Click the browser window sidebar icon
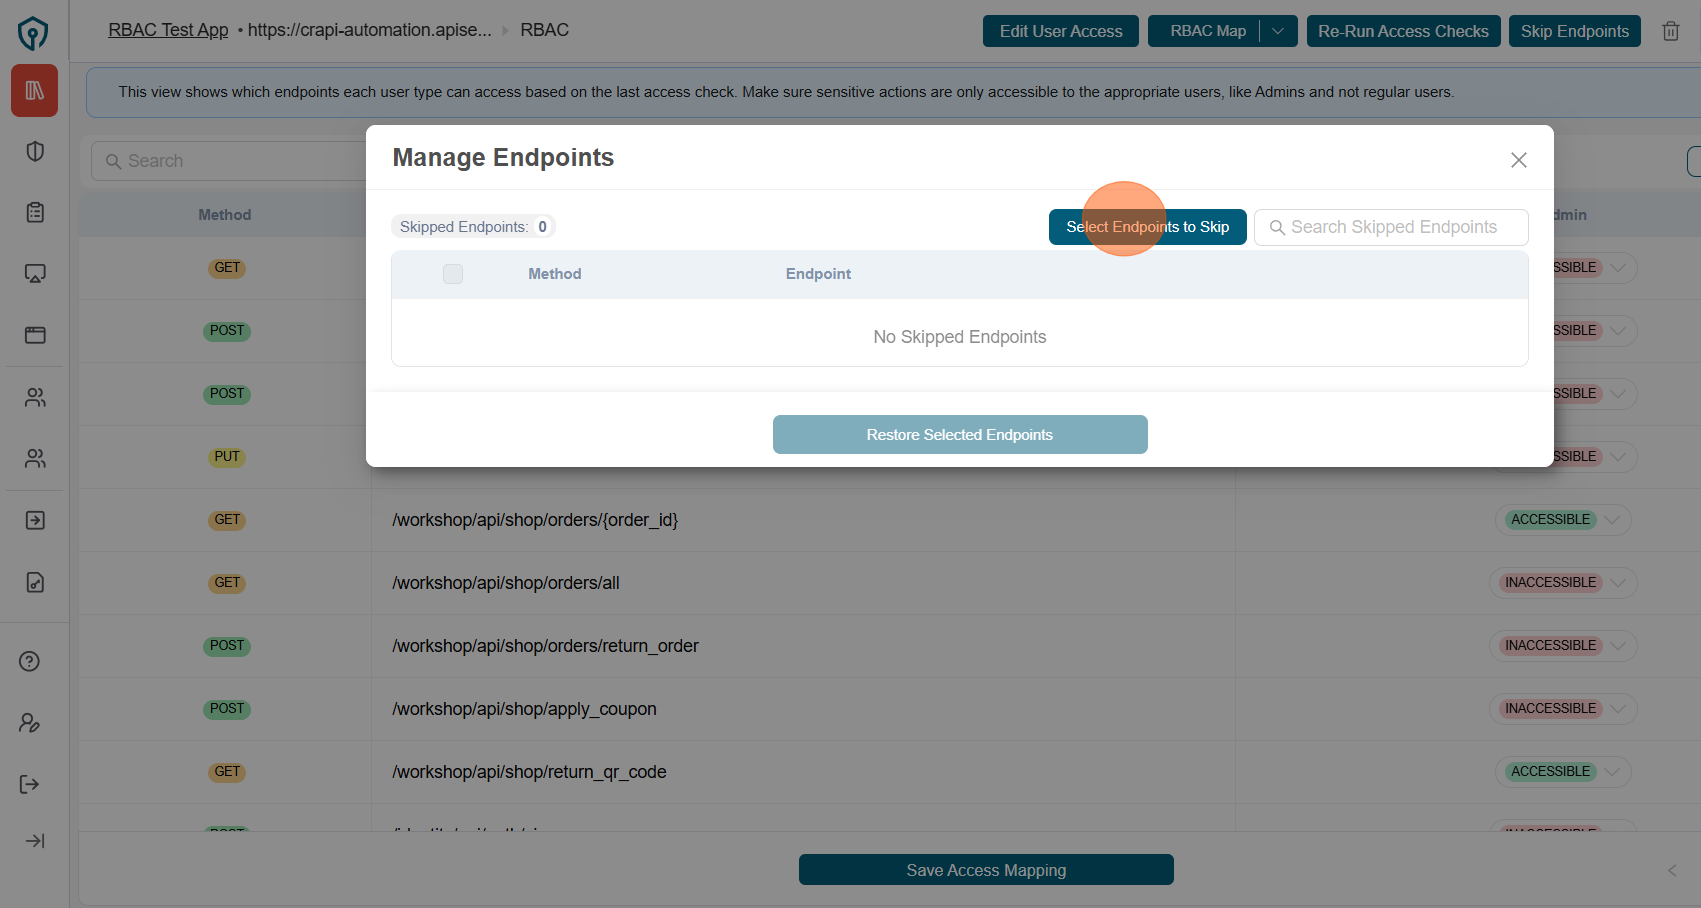 tap(35, 335)
